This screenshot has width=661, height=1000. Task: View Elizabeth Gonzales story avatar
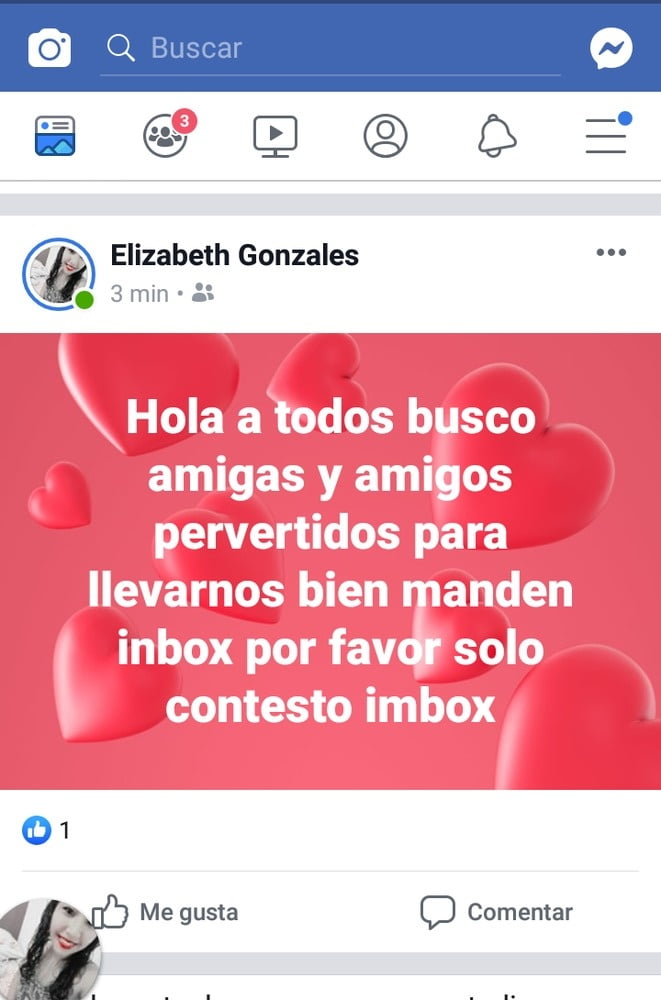click(59, 274)
